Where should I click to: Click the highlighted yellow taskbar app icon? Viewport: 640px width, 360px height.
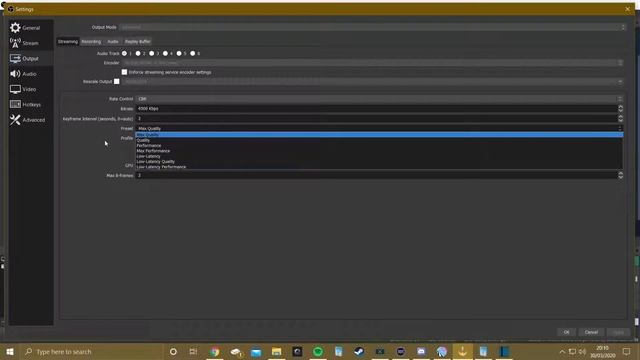(x=462, y=351)
